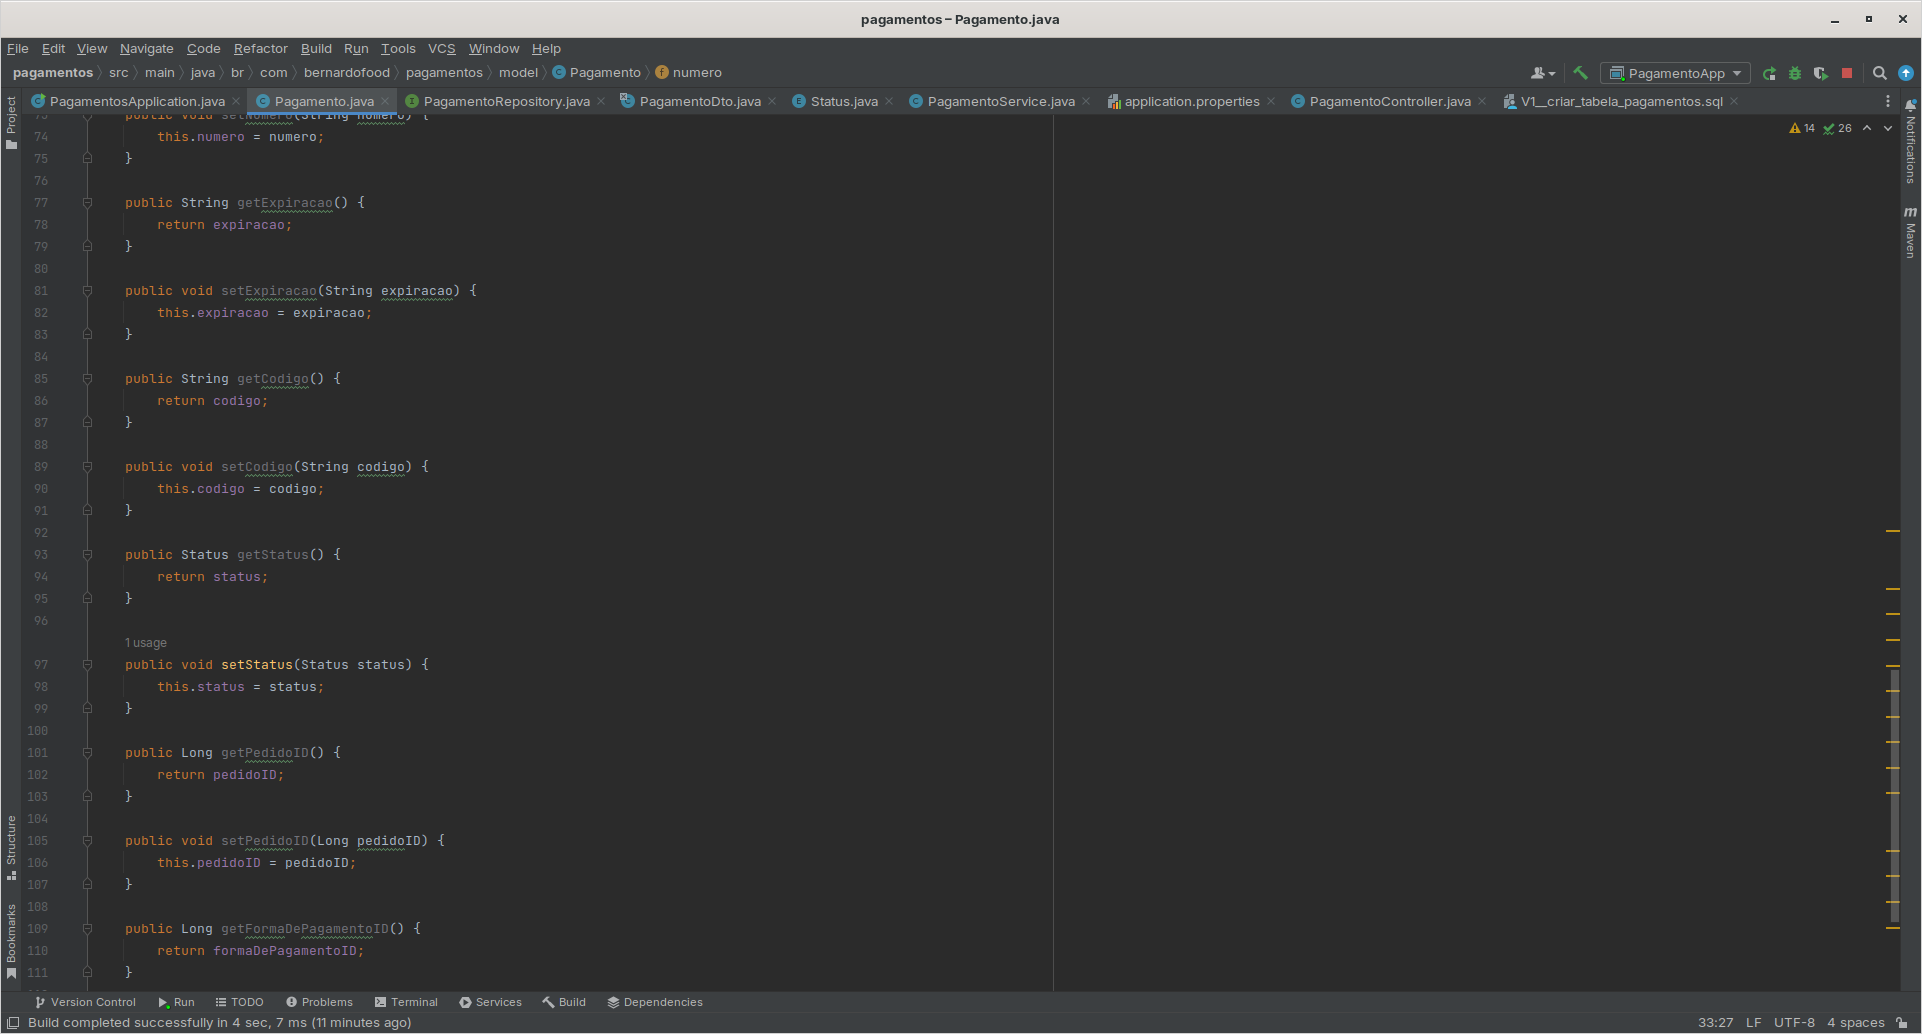Close the Status.java tab
The height and width of the screenshot is (1034, 1922).
click(889, 101)
